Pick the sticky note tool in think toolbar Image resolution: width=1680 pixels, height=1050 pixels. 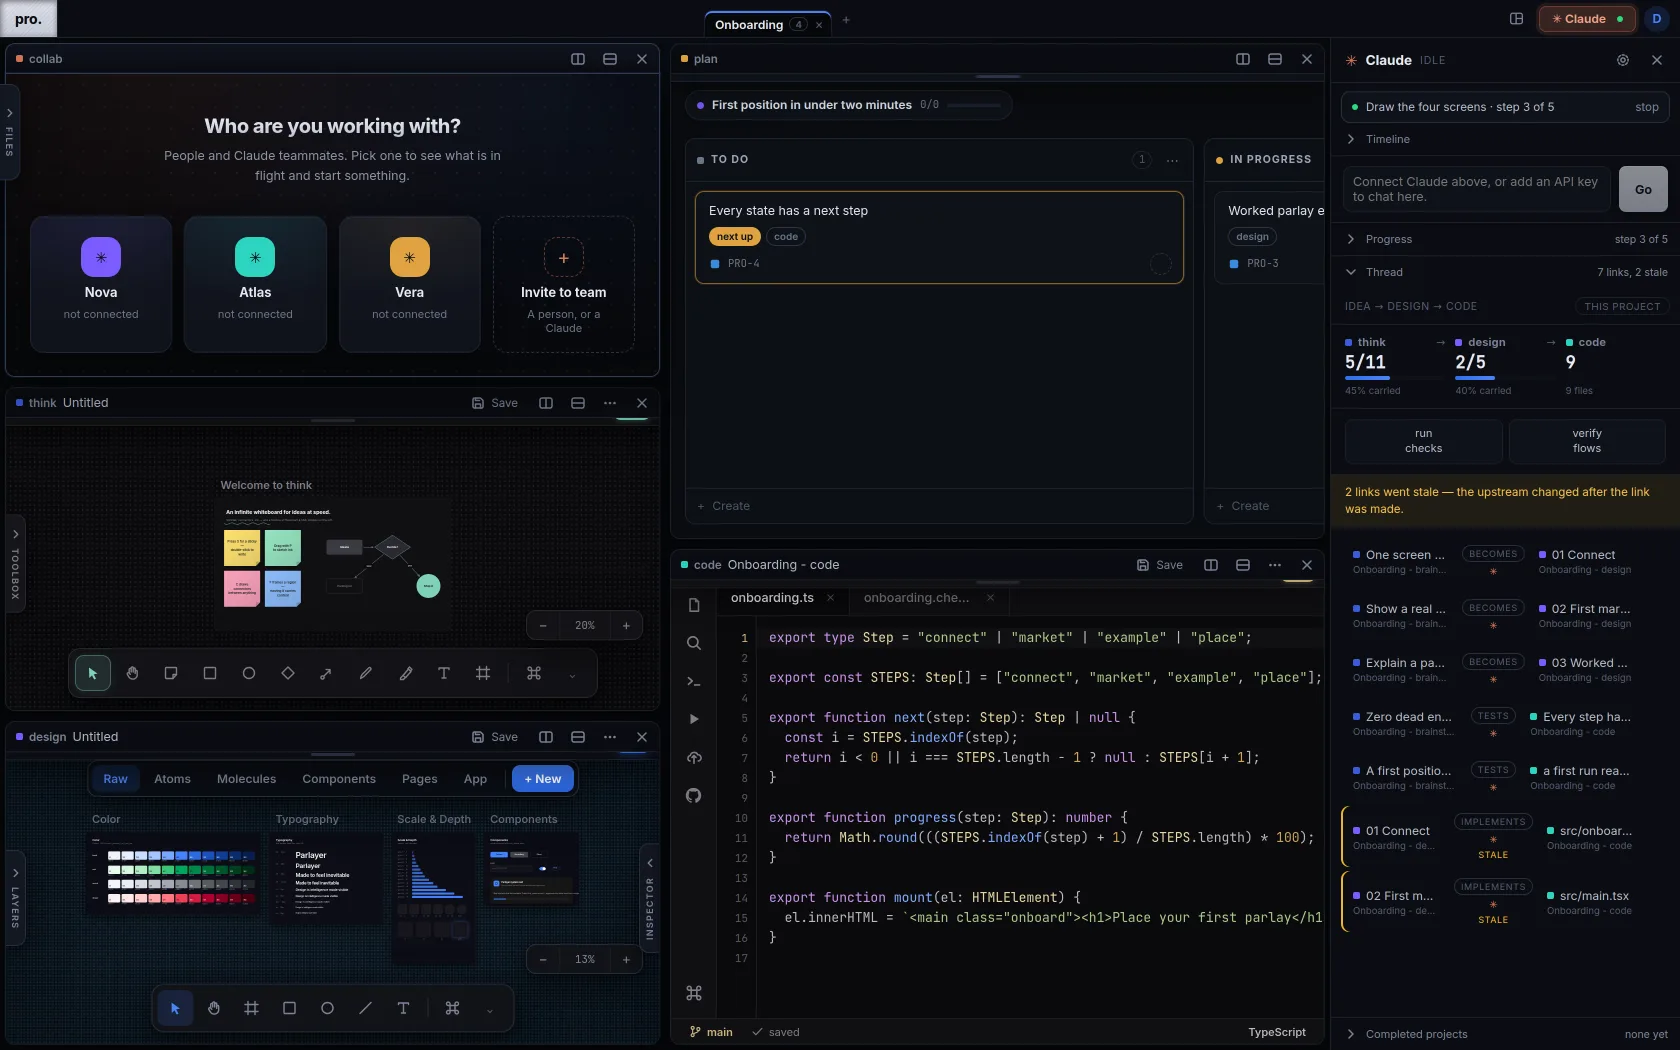171,674
